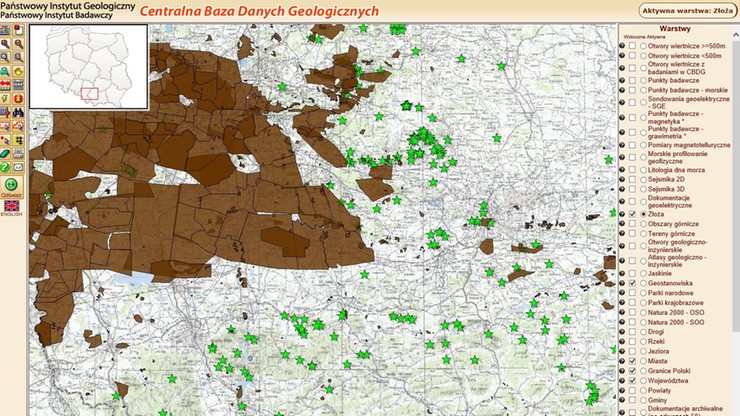Show the Otwory wiertnicze >=500m layer
This screenshot has width=740, height=416.
632,46
